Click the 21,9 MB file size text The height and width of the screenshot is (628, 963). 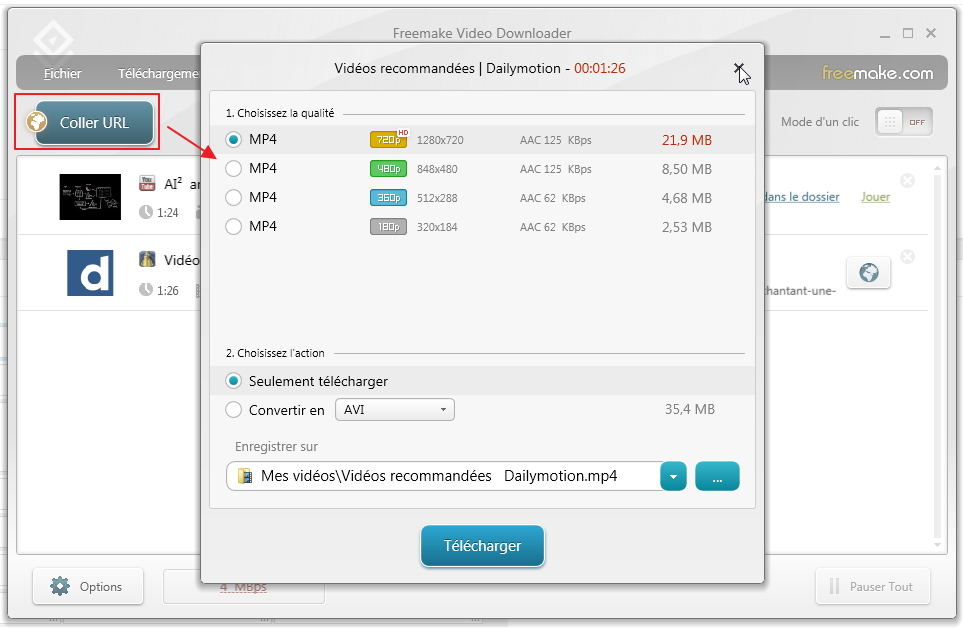(687, 140)
